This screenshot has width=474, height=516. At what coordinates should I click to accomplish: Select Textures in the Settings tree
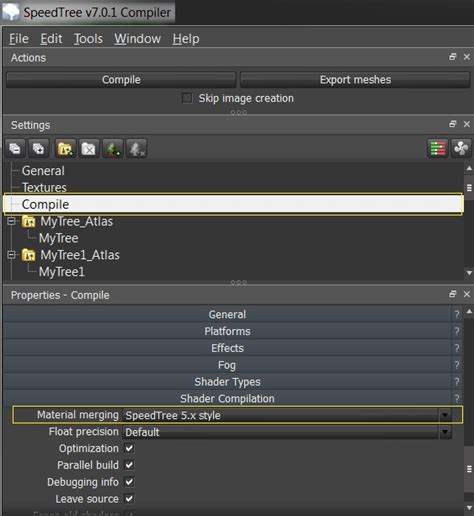(x=44, y=187)
